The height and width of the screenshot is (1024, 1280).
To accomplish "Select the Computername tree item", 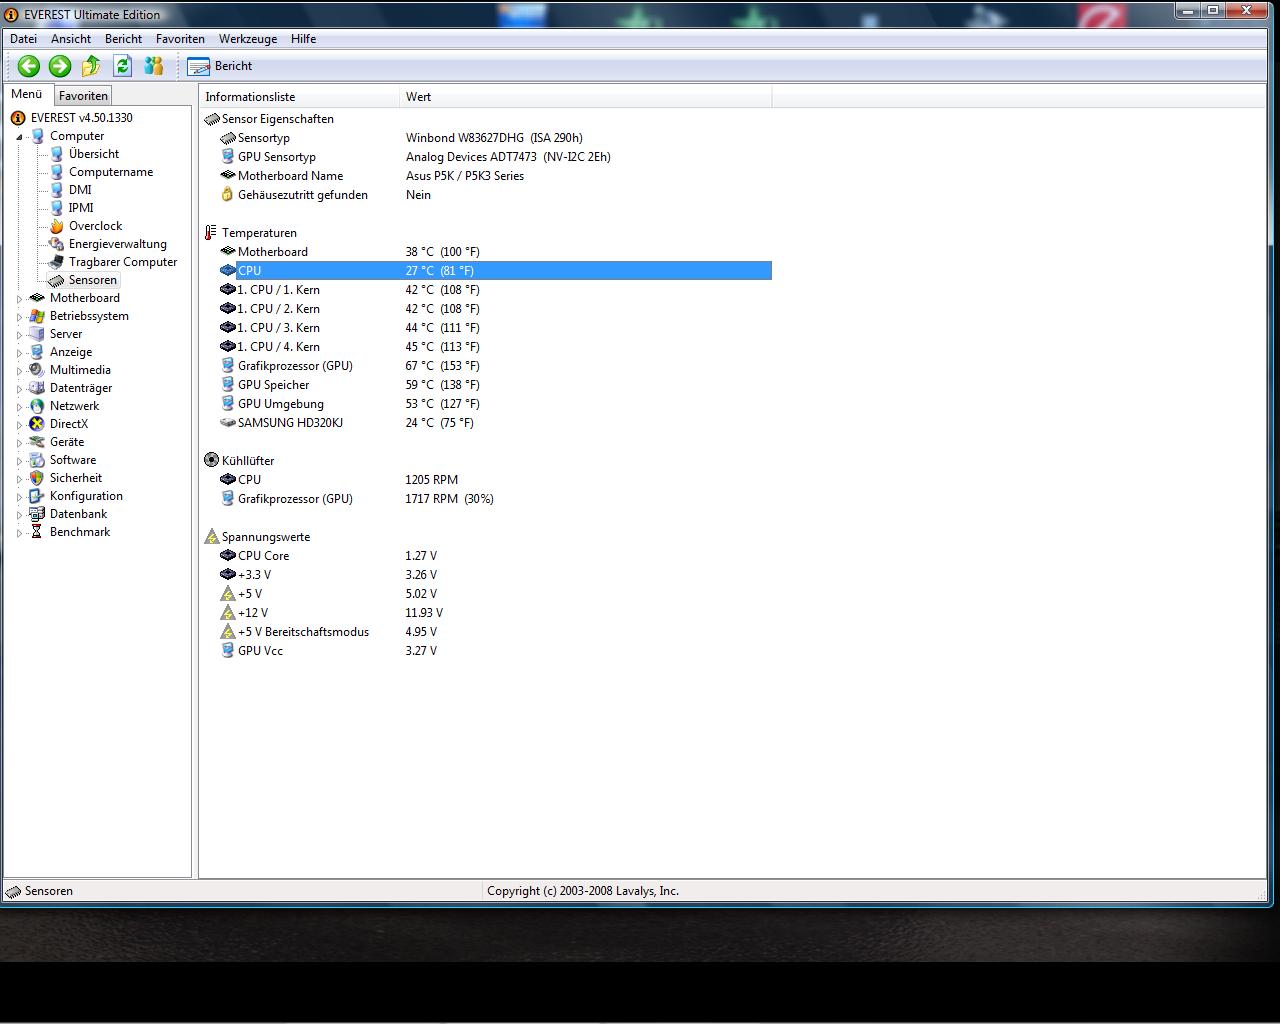I will pyautogui.click(x=111, y=172).
